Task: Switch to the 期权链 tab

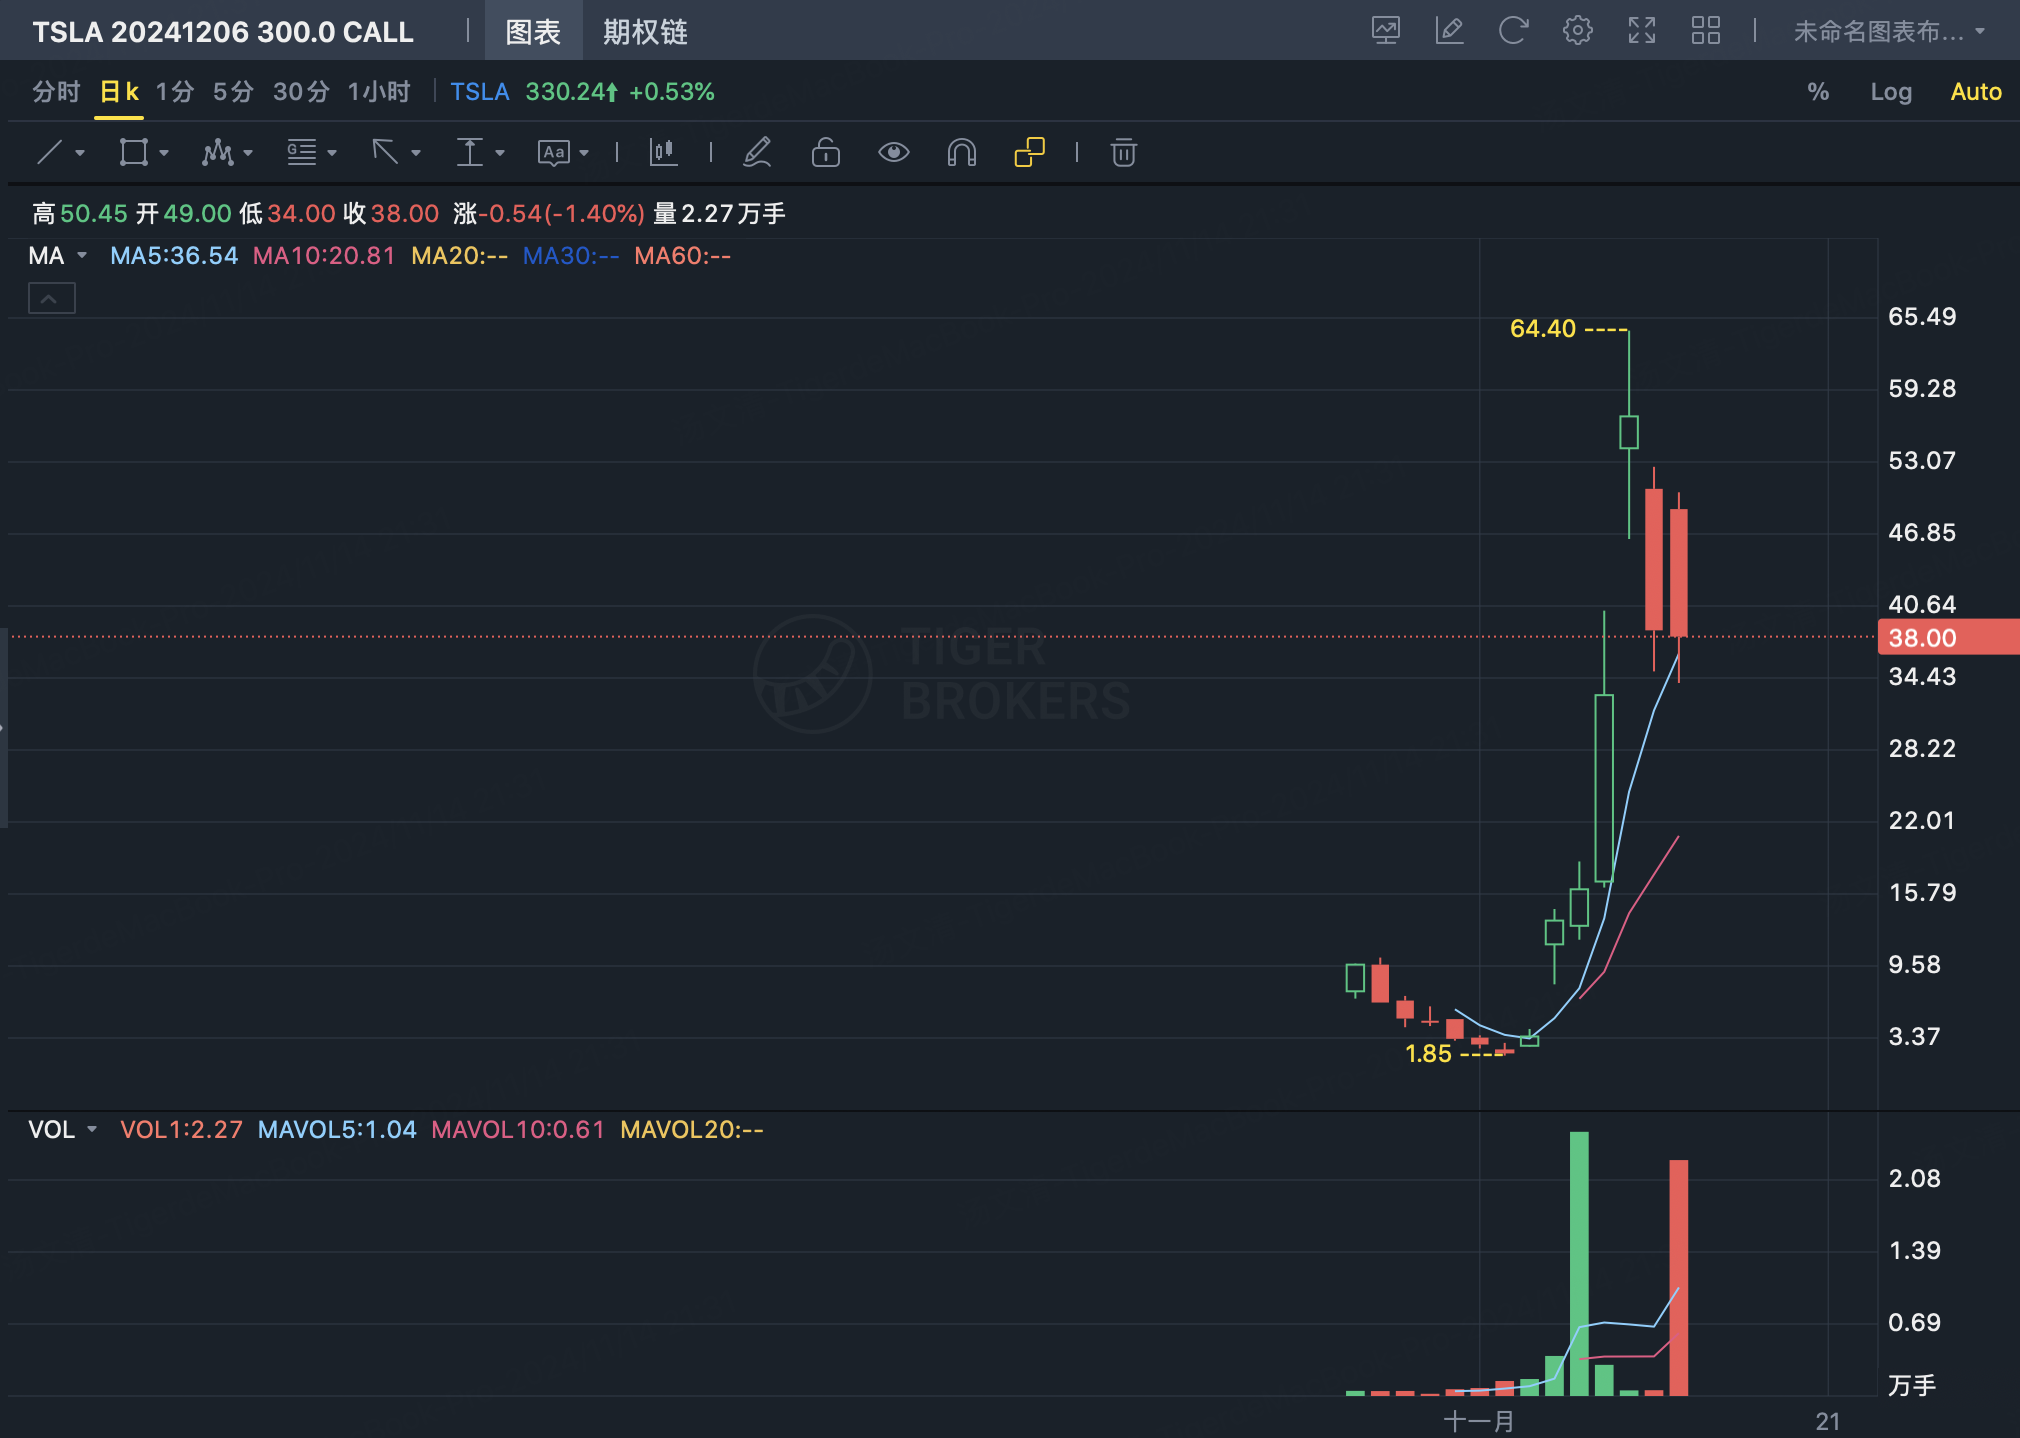Action: click(645, 32)
